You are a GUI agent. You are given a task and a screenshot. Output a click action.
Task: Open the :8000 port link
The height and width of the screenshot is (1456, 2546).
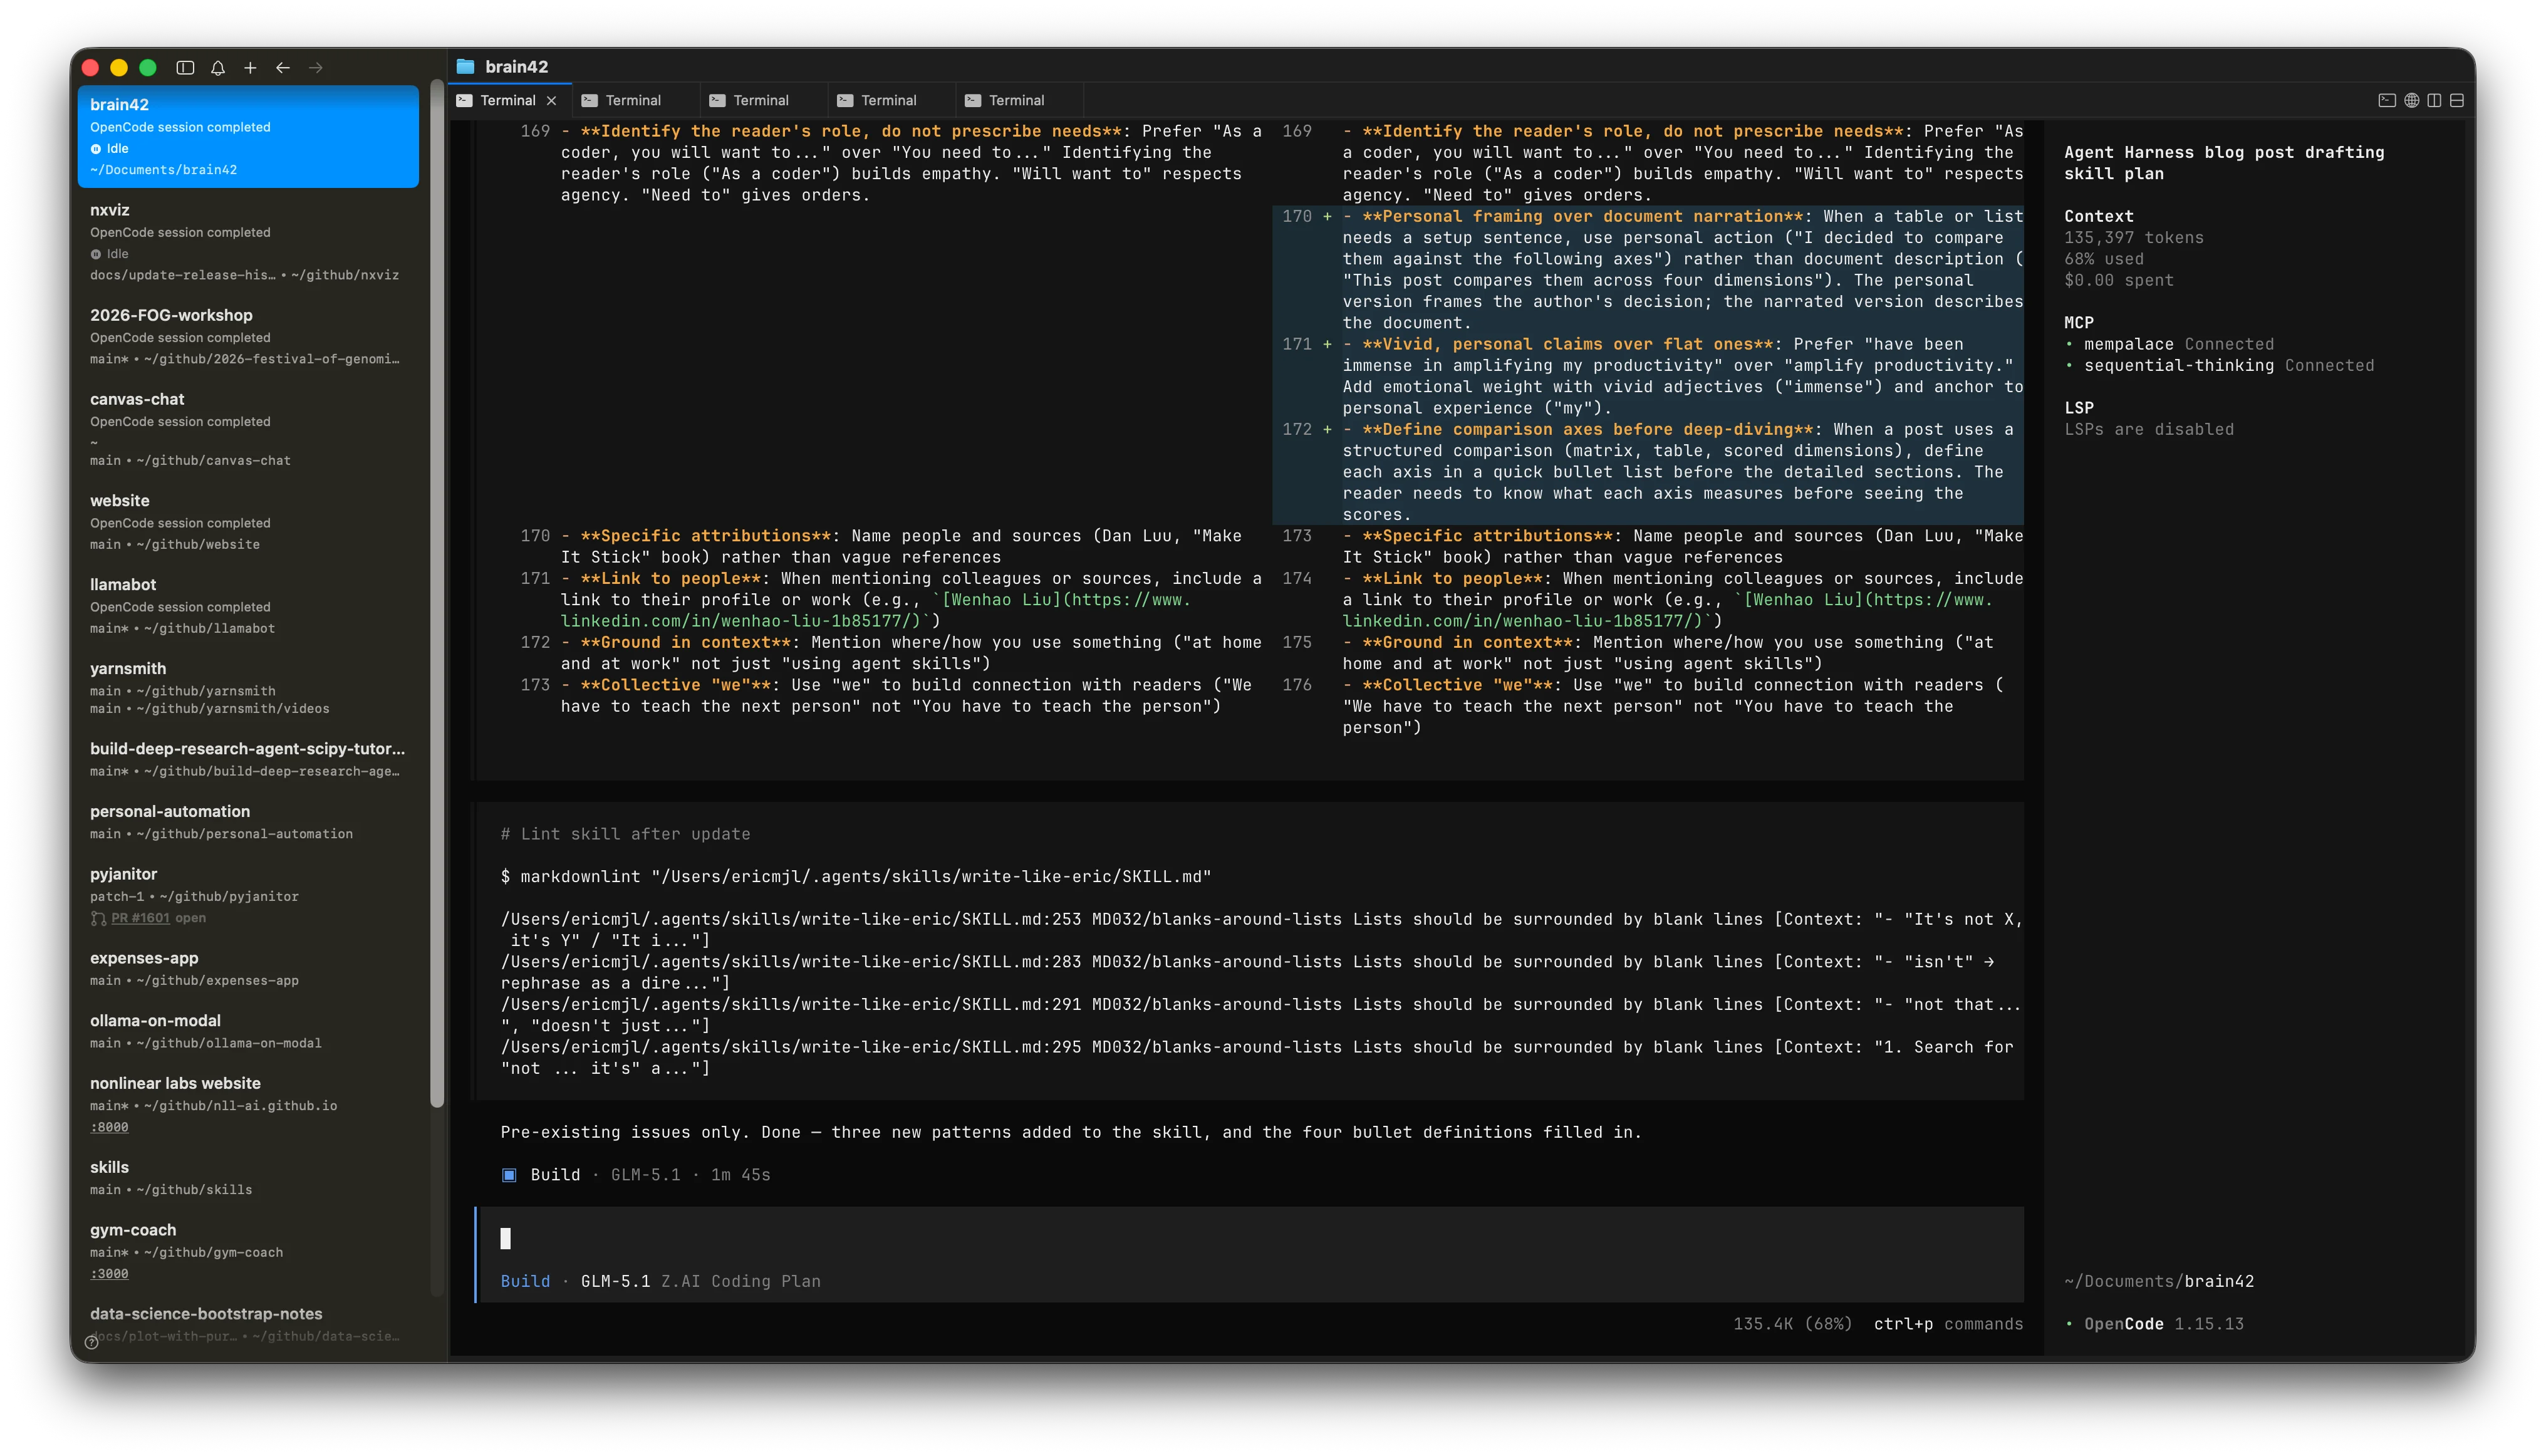click(x=109, y=1128)
